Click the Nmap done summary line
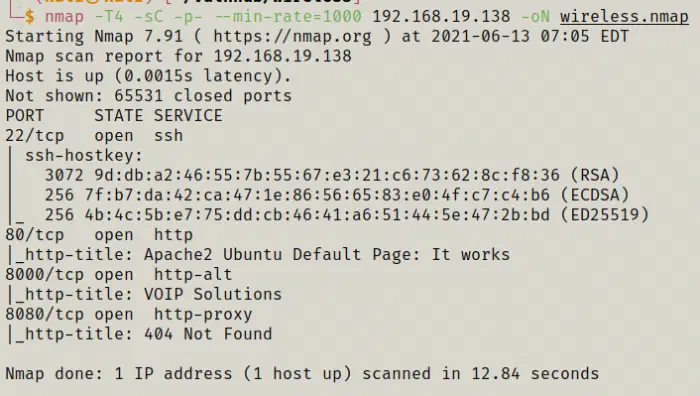This screenshot has width=700, height=396. click(302, 374)
